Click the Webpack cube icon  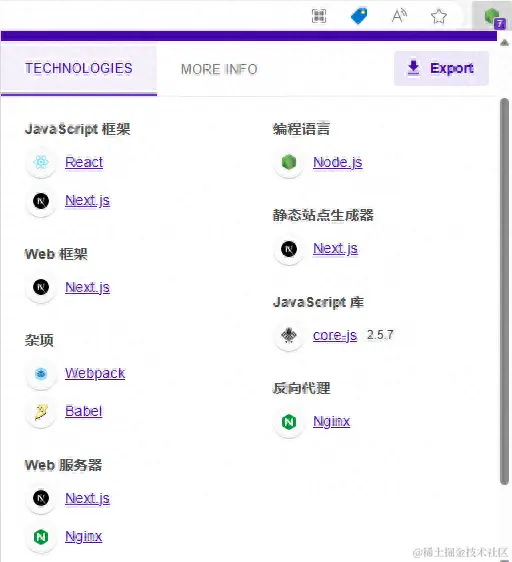coord(41,374)
